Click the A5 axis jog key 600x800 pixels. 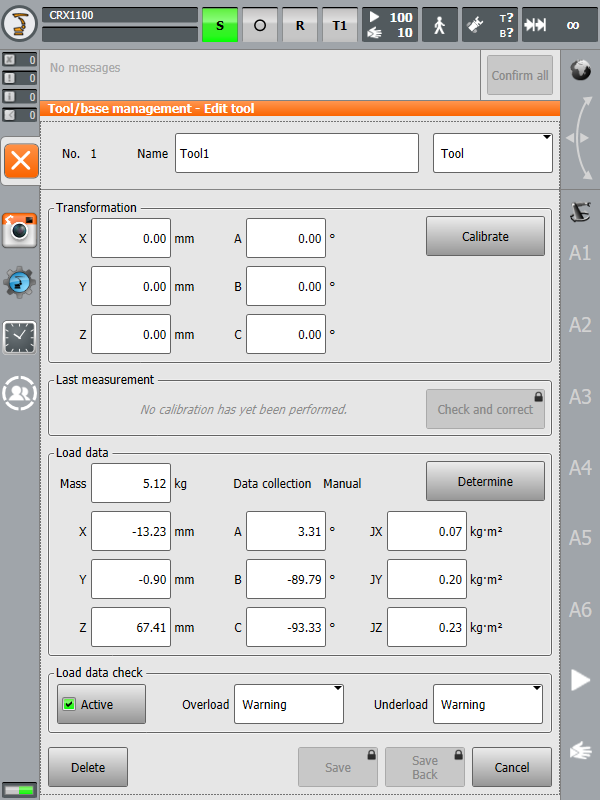pos(580,538)
